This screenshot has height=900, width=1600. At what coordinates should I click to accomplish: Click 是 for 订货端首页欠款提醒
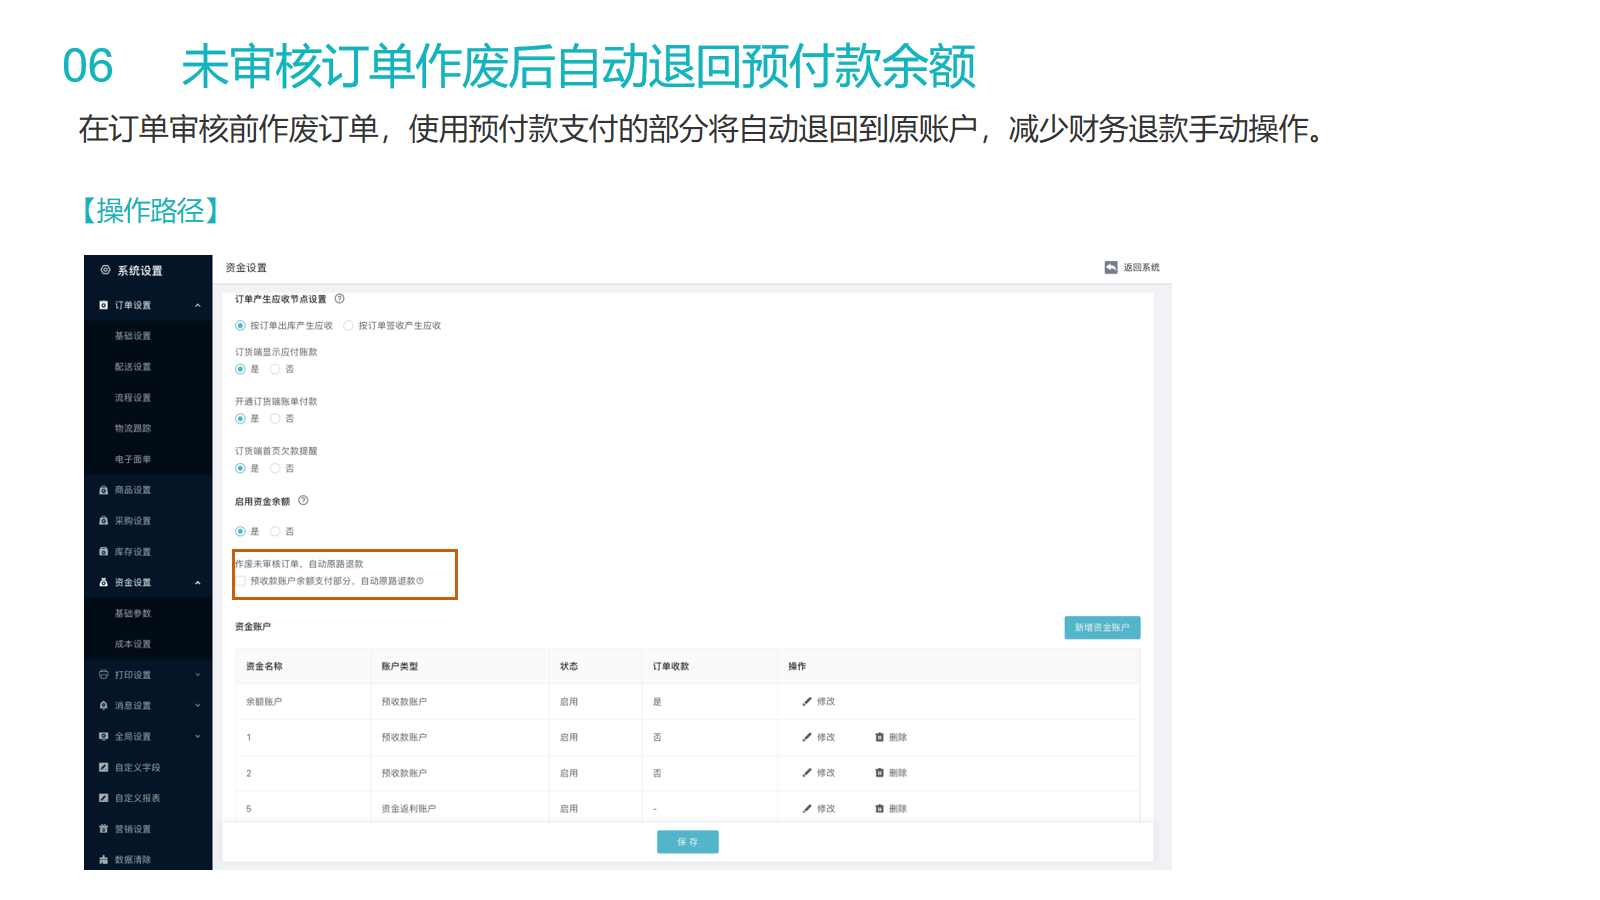pyautogui.click(x=240, y=468)
